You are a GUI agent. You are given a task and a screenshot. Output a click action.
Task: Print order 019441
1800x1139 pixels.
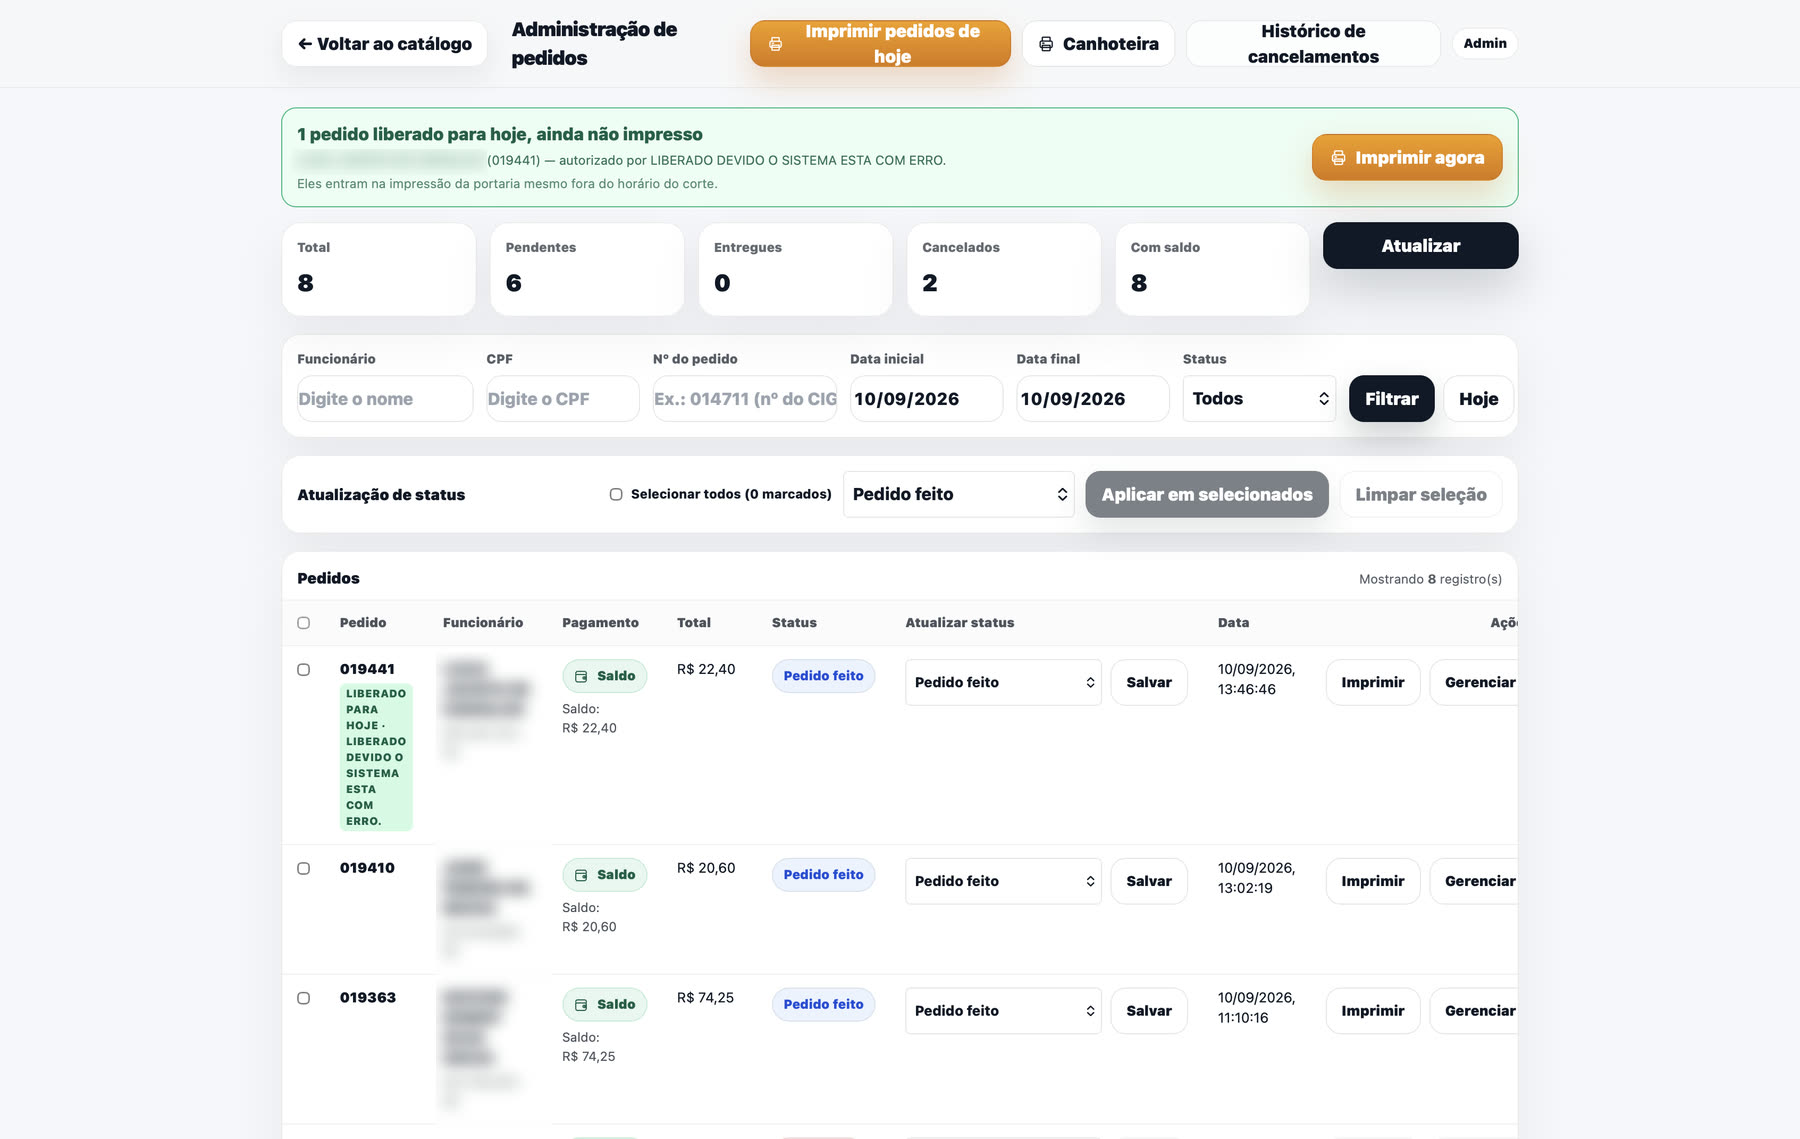point(1373,682)
